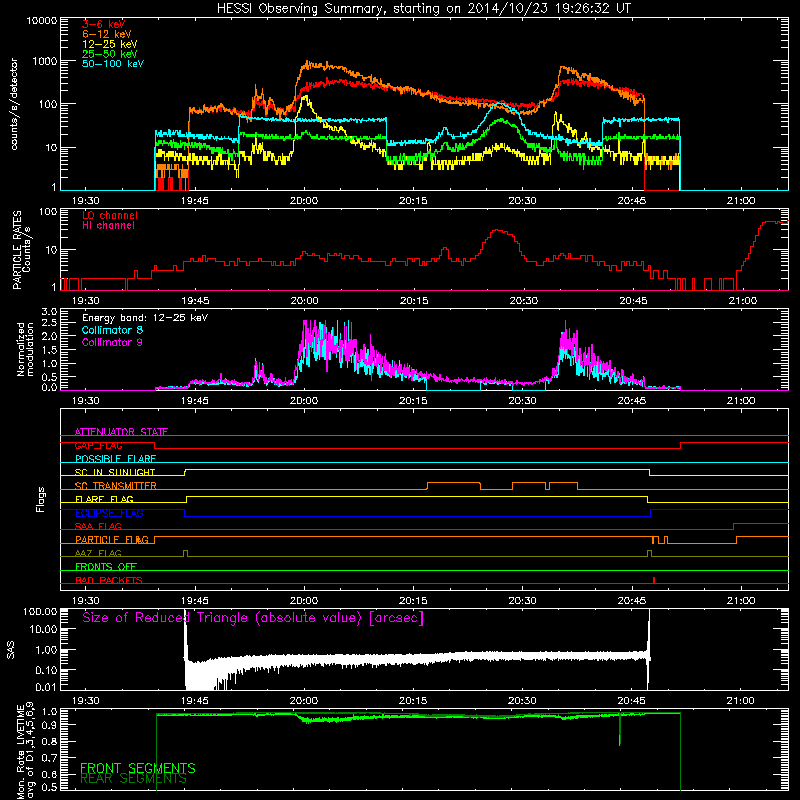Click the BAD_PACKETS red spike near 20:48
The width and height of the screenshot is (800, 800).
click(654, 580)
